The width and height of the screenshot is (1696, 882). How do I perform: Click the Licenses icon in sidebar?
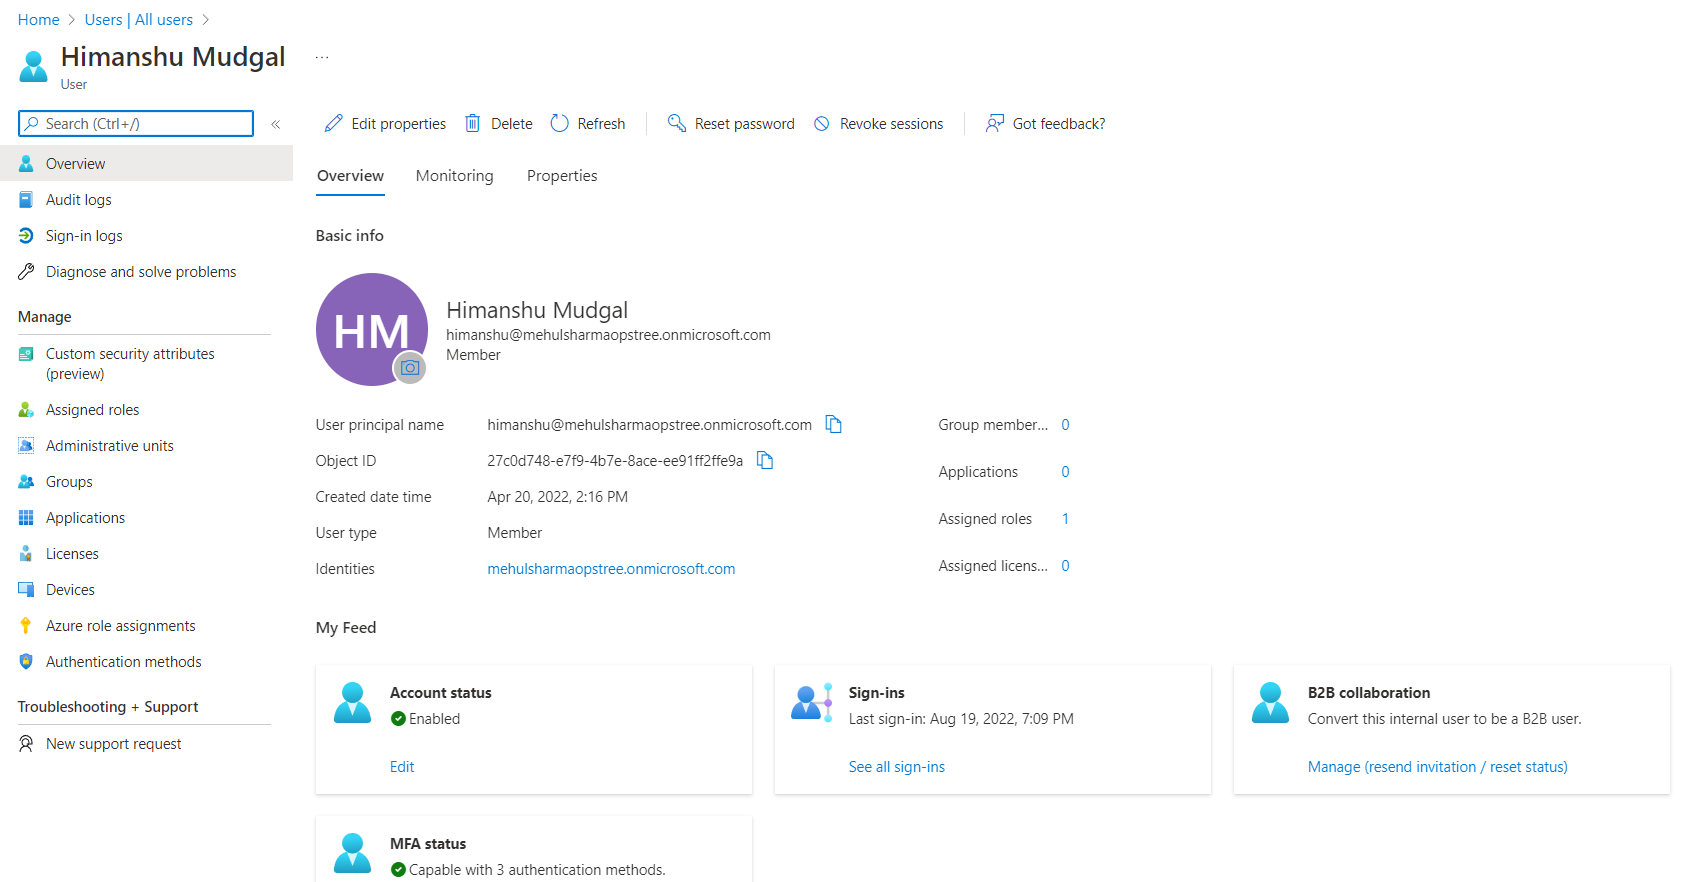click(x=26, y=554)
